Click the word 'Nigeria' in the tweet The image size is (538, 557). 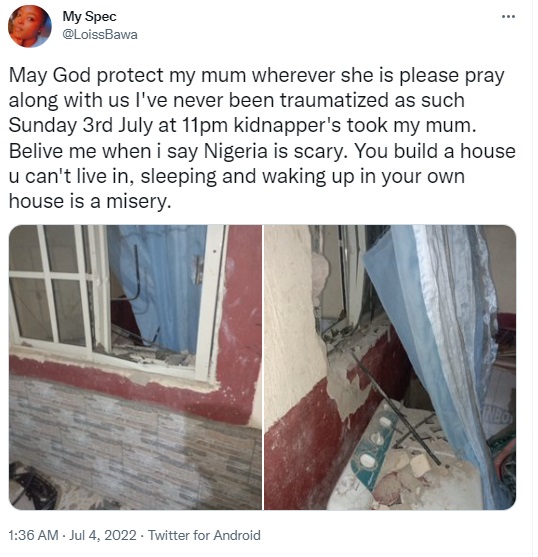point(235,151)
